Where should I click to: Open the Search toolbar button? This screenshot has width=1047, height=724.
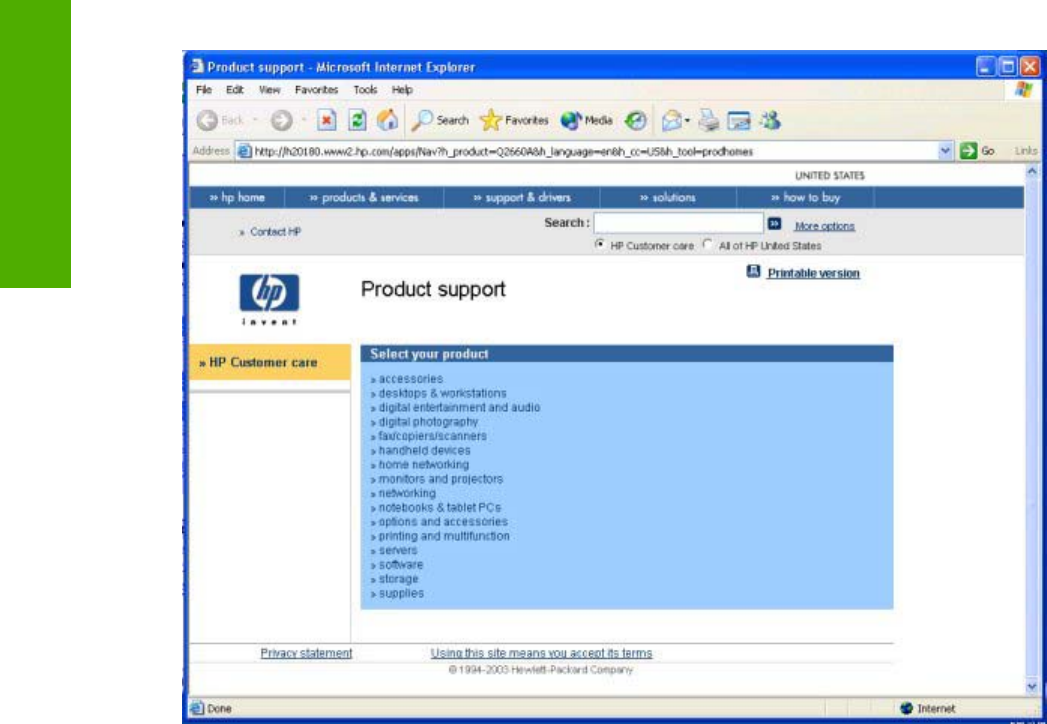tap(440, 121)
